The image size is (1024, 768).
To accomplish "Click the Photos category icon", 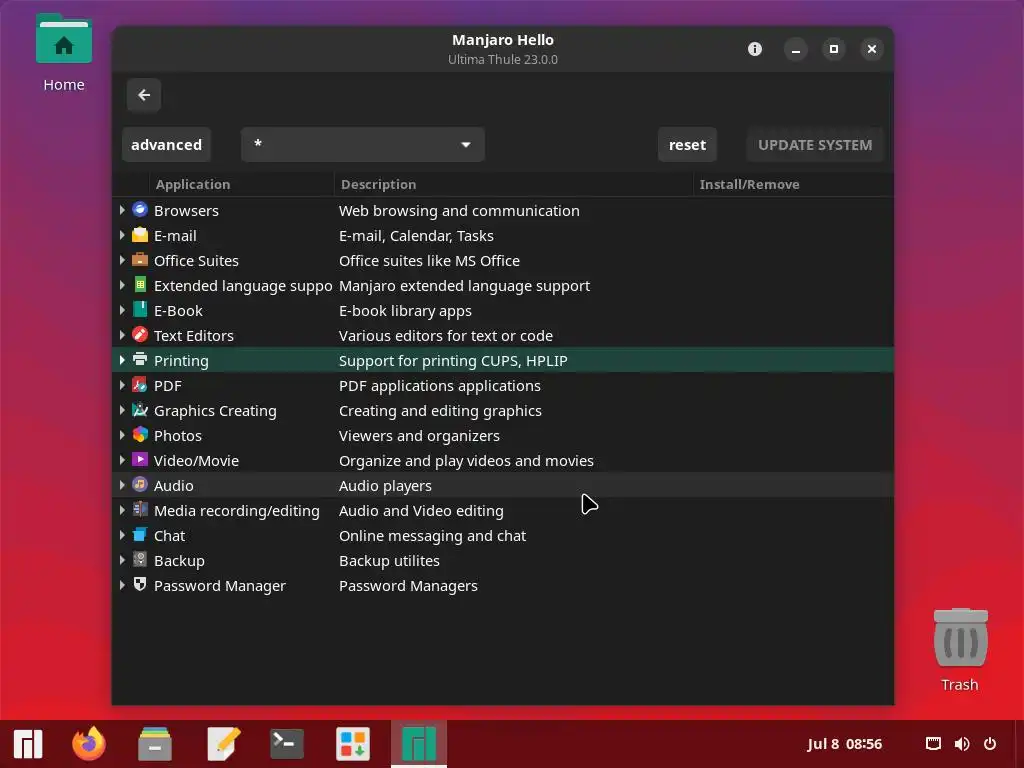I will pyautogui.click(x=140, y=434).
